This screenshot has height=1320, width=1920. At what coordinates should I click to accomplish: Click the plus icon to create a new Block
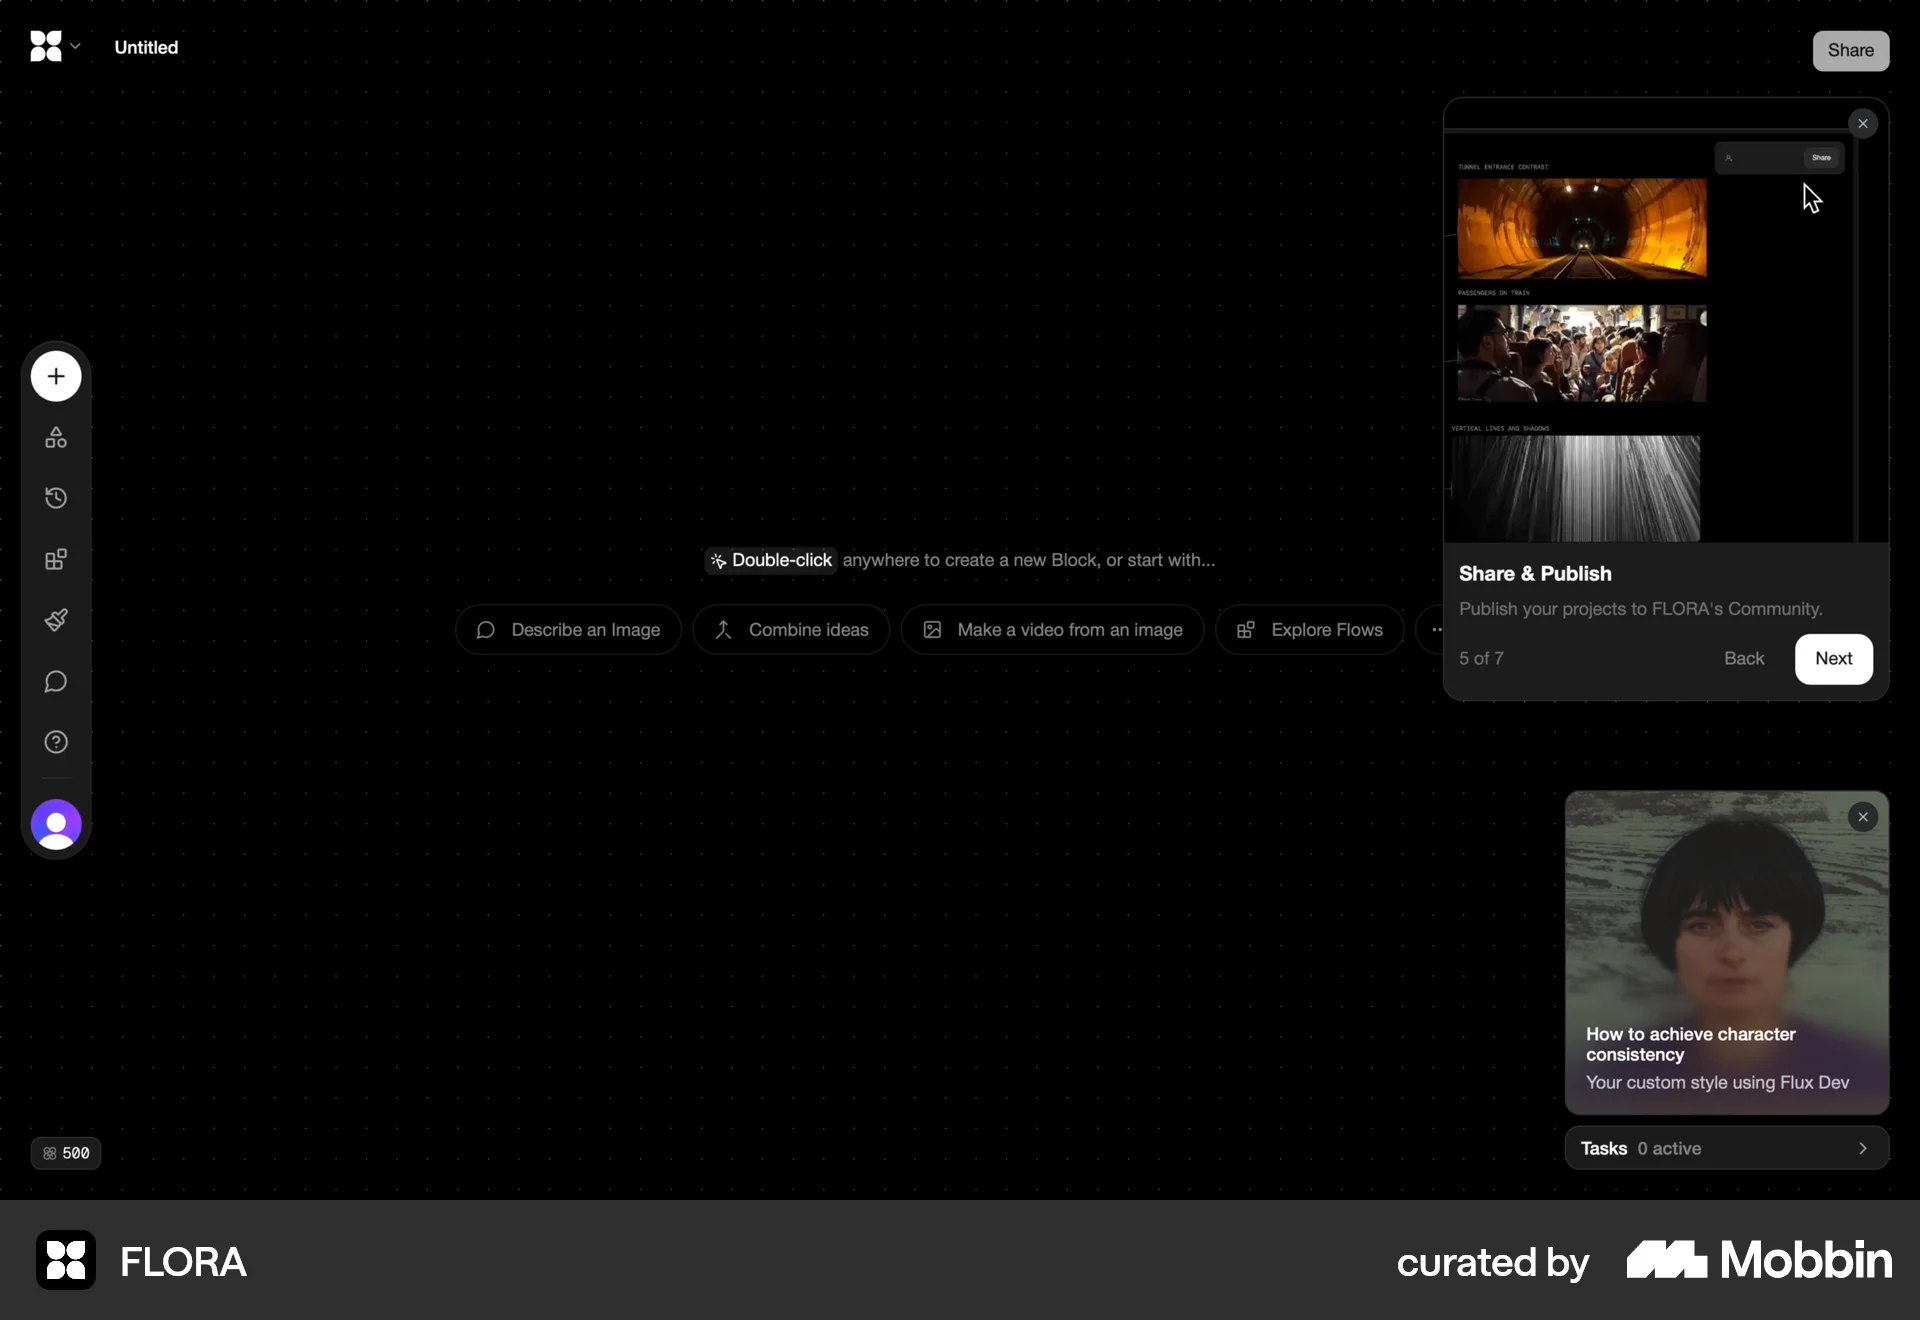click(55, 377)
